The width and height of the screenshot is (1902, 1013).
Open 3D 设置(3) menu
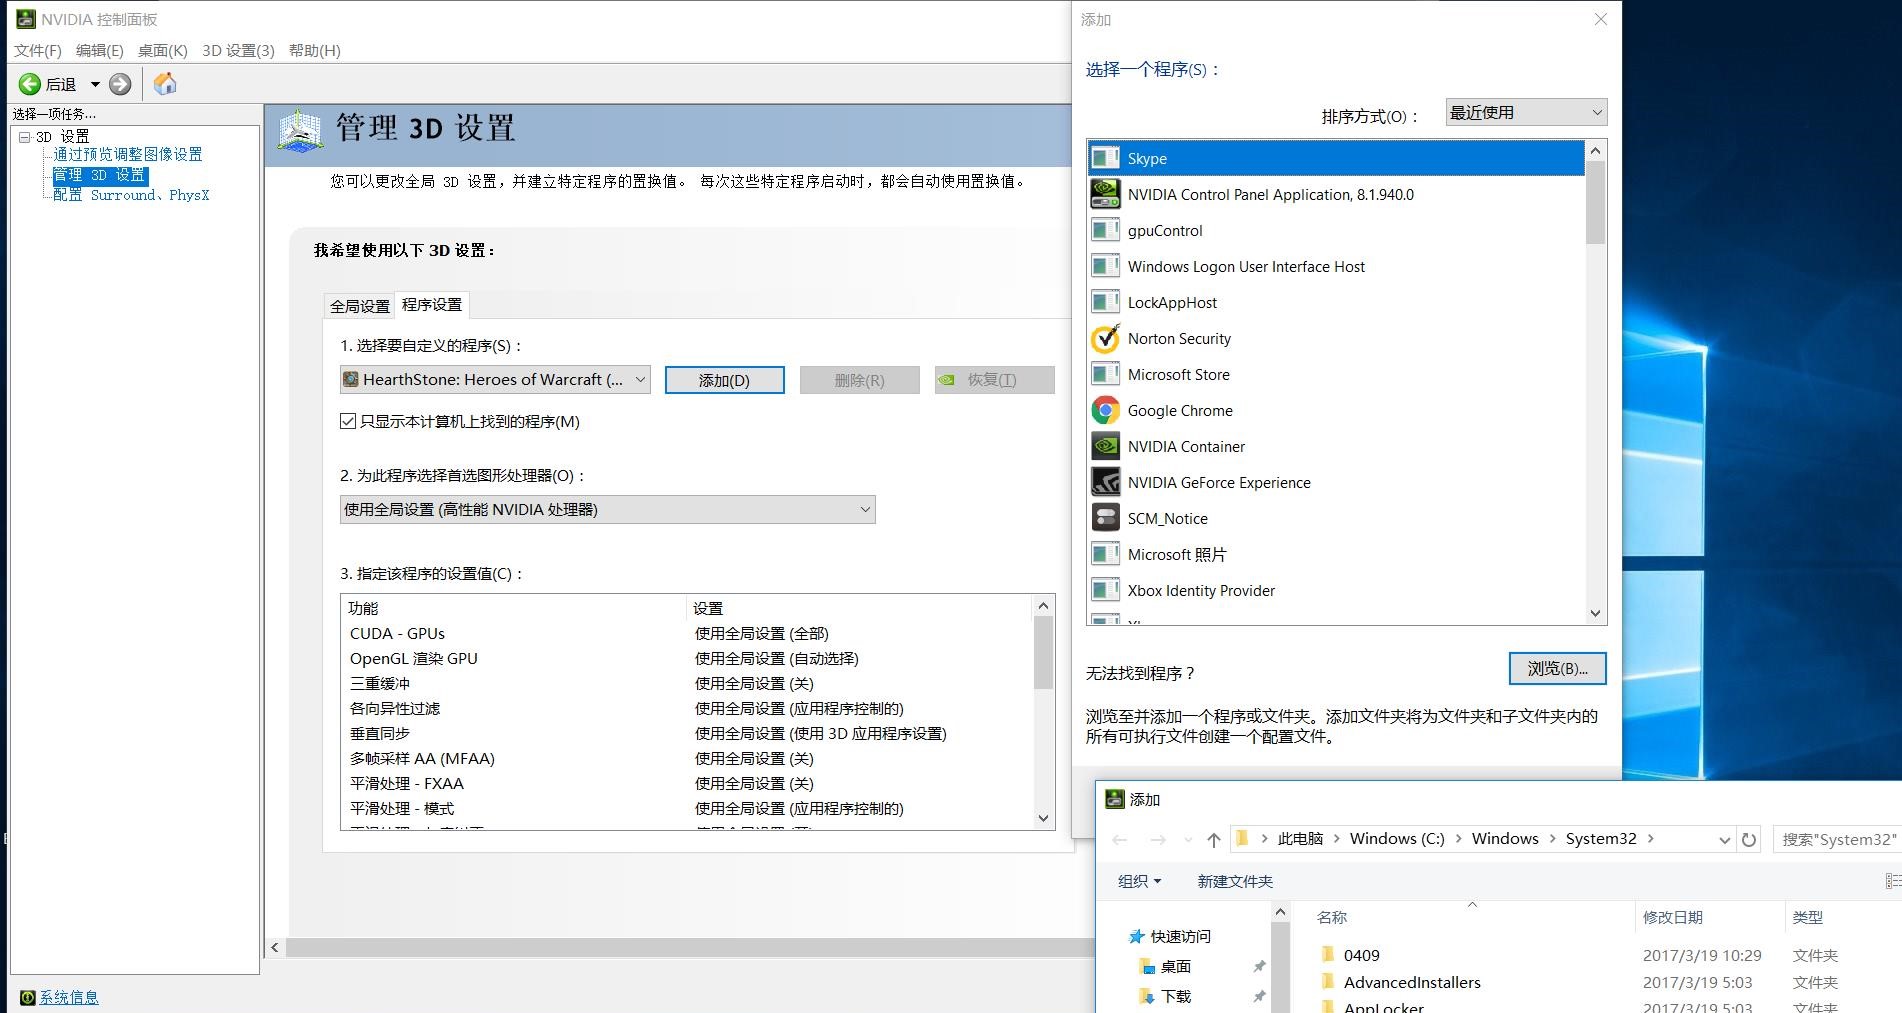pyautogui.click(x=238, y=50)
